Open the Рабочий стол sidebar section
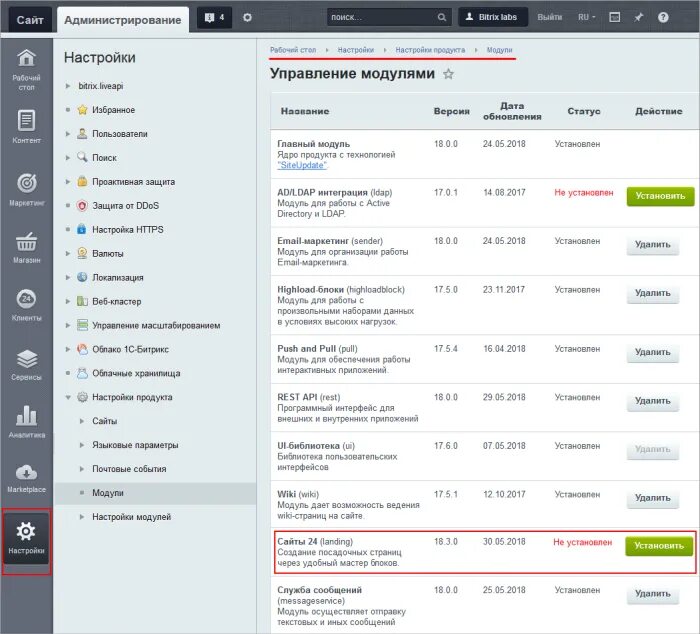Screen dimensions: 700x634 (x=26, y=70)
